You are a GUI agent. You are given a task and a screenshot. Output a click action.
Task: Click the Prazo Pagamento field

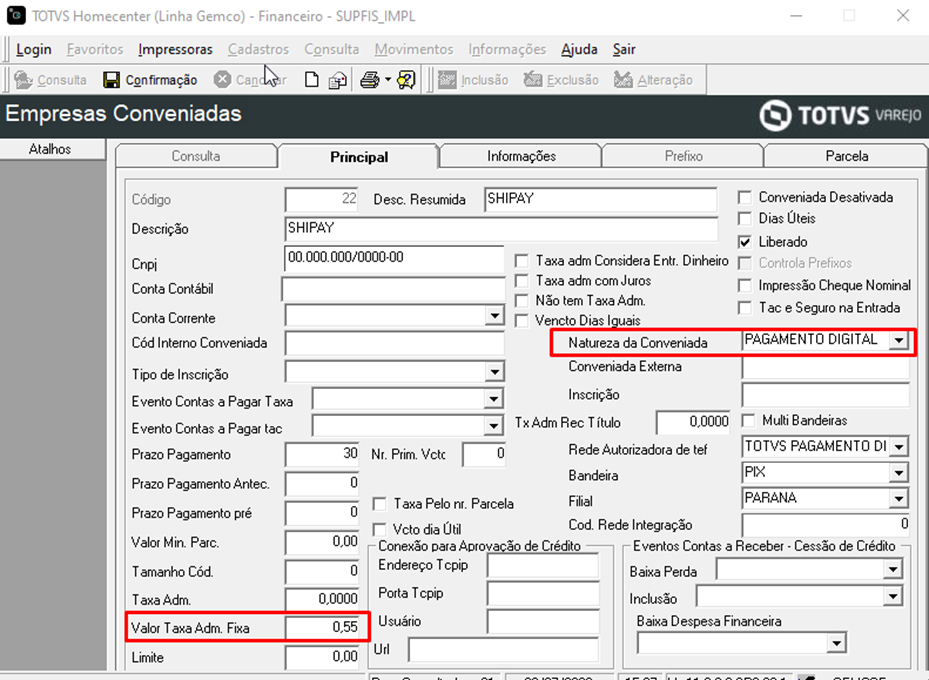[322, 454]
